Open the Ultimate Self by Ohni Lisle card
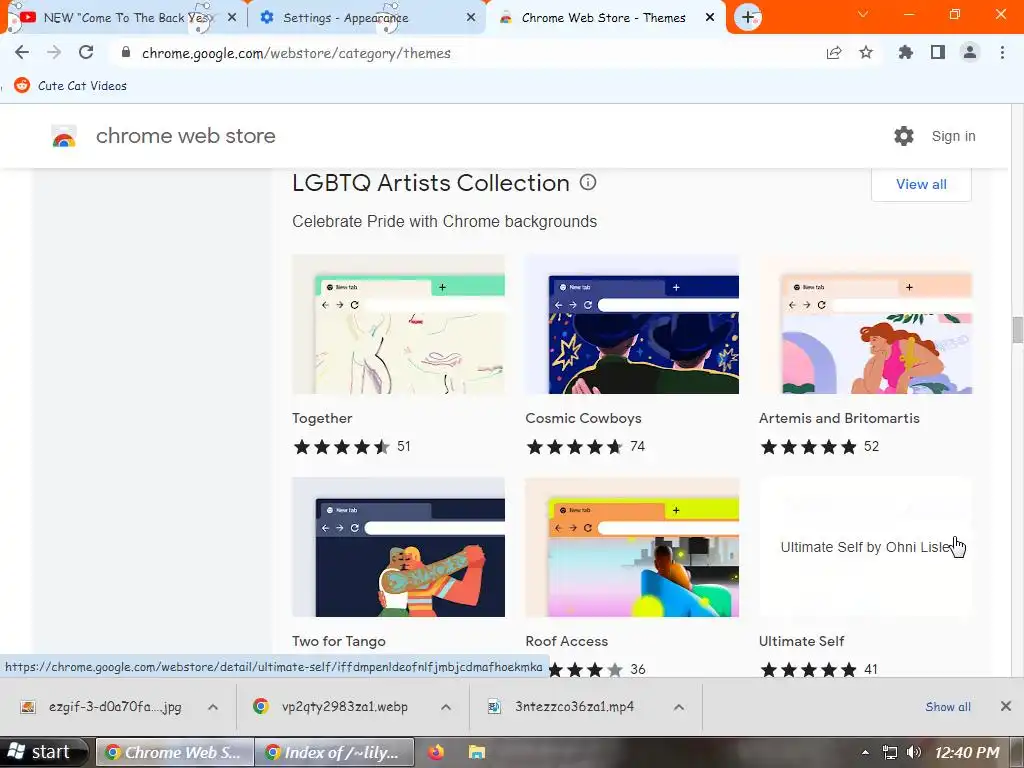 click(865, 547)
